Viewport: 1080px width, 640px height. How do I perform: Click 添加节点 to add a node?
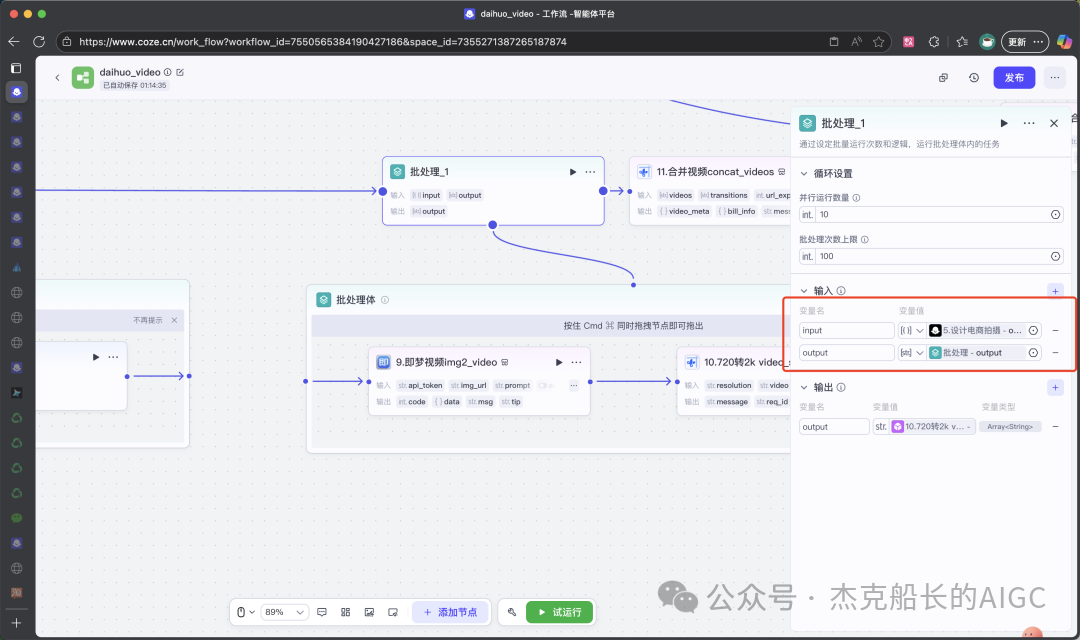[x=450, y=612]
